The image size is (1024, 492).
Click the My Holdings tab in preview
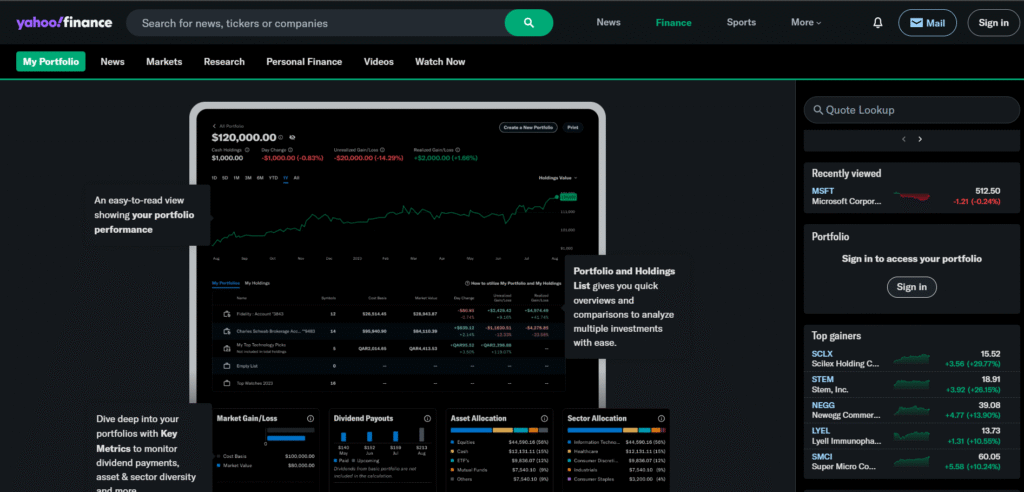[257, 283]
